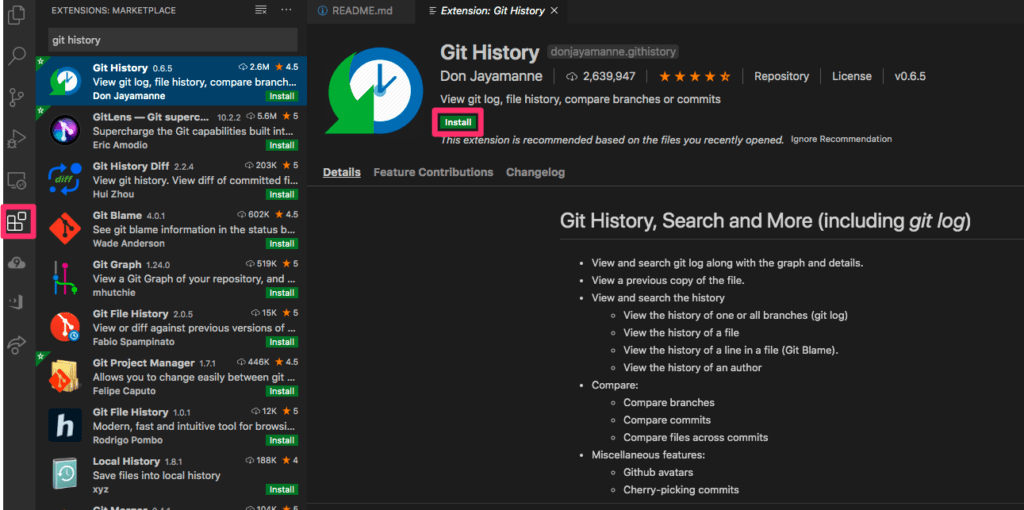
Task: Click the Git History extension icon in list
Action: 65,81
